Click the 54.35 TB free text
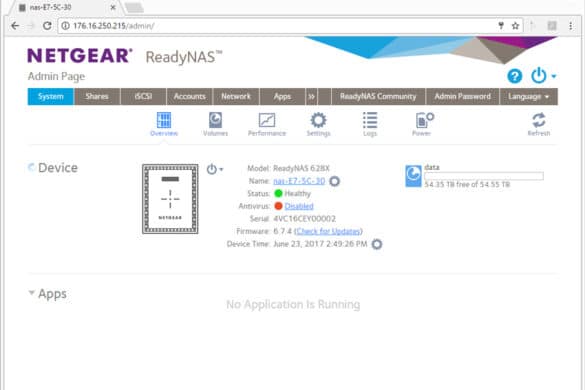Viewport: 585px width, 390px height. click(467, 184)
